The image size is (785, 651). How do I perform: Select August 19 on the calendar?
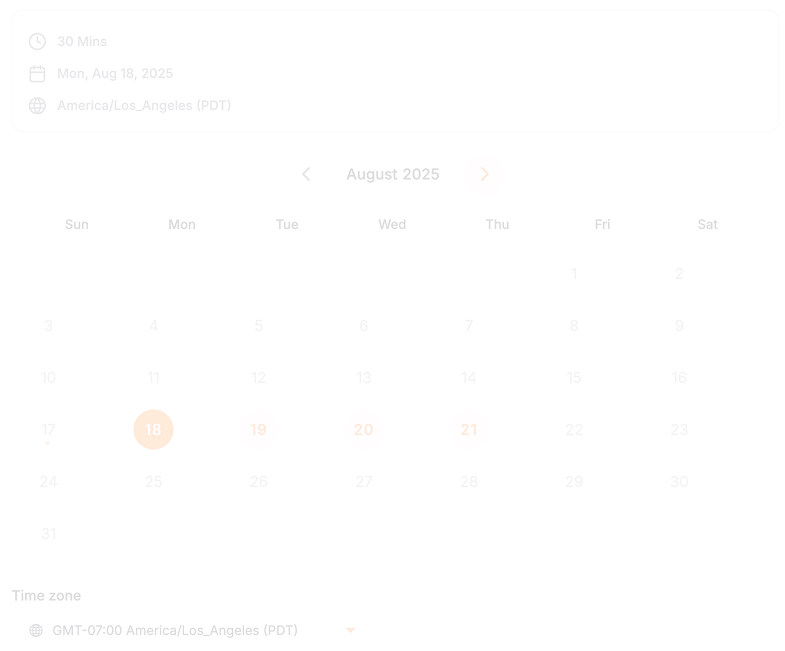point(258,430)
